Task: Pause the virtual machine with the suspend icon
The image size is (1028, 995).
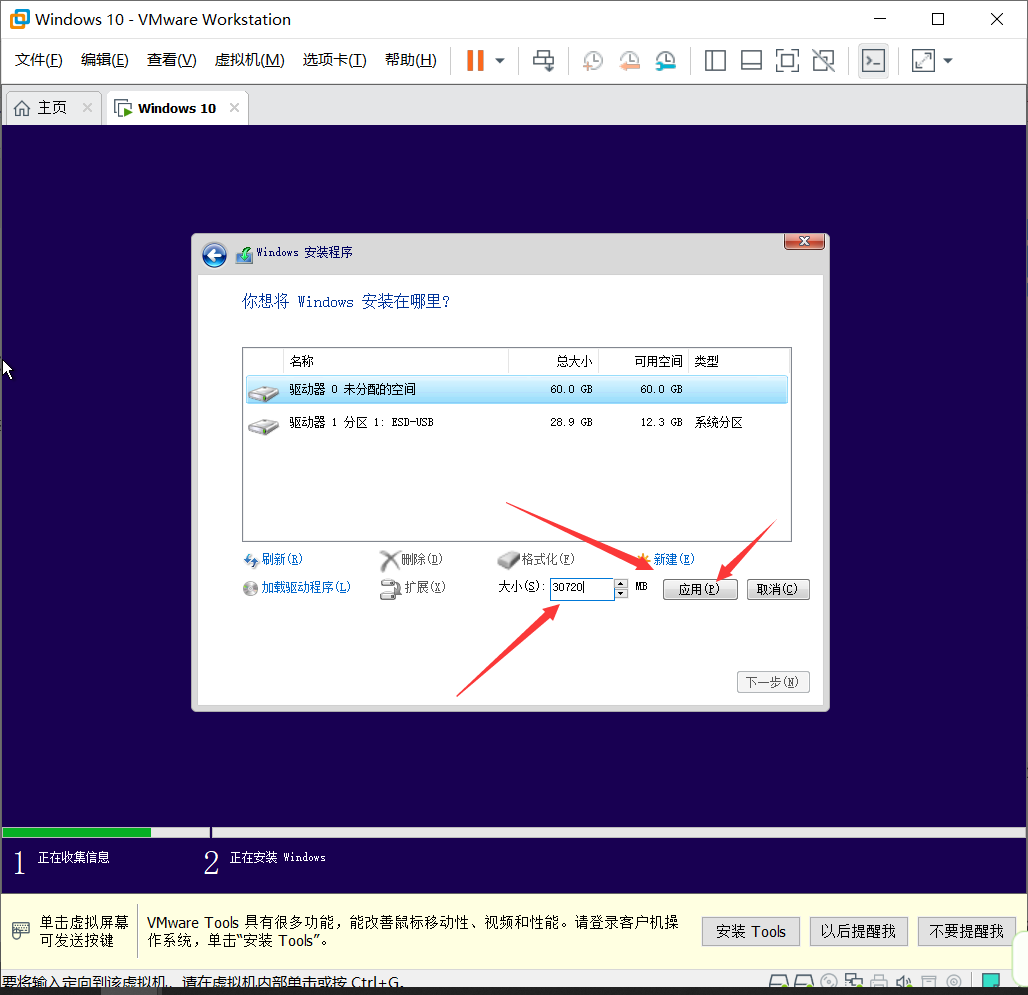Action: (475, 60)
